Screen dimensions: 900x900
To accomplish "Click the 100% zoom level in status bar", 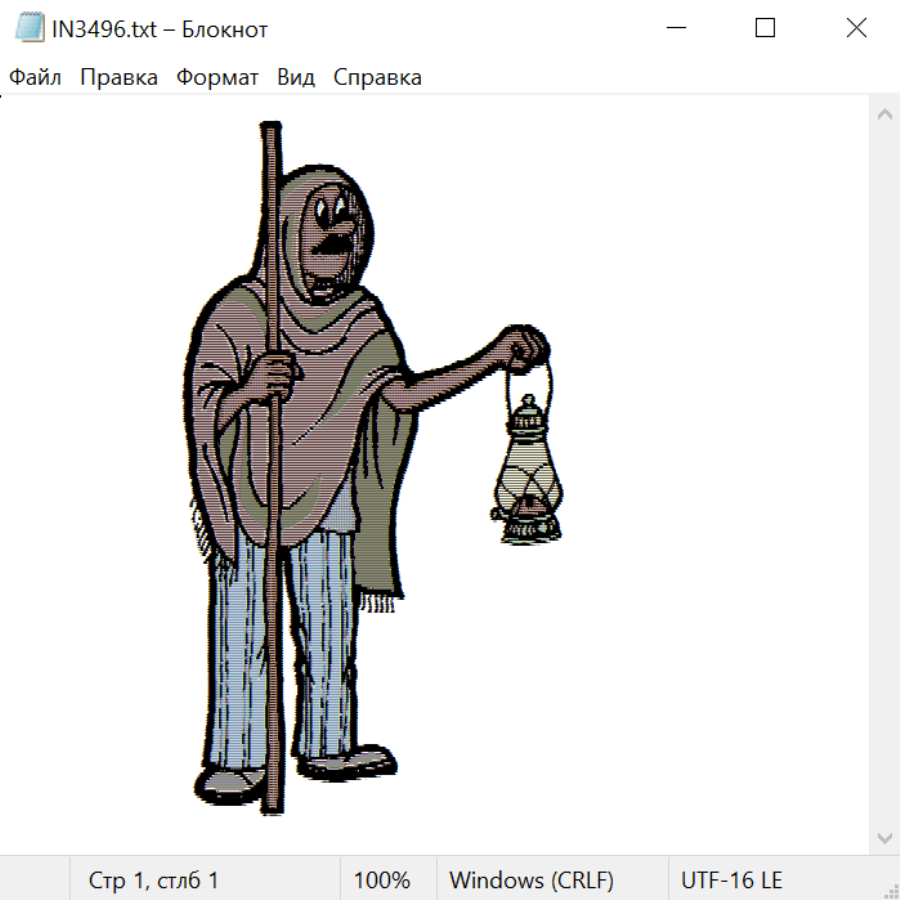I will point(382,880).
